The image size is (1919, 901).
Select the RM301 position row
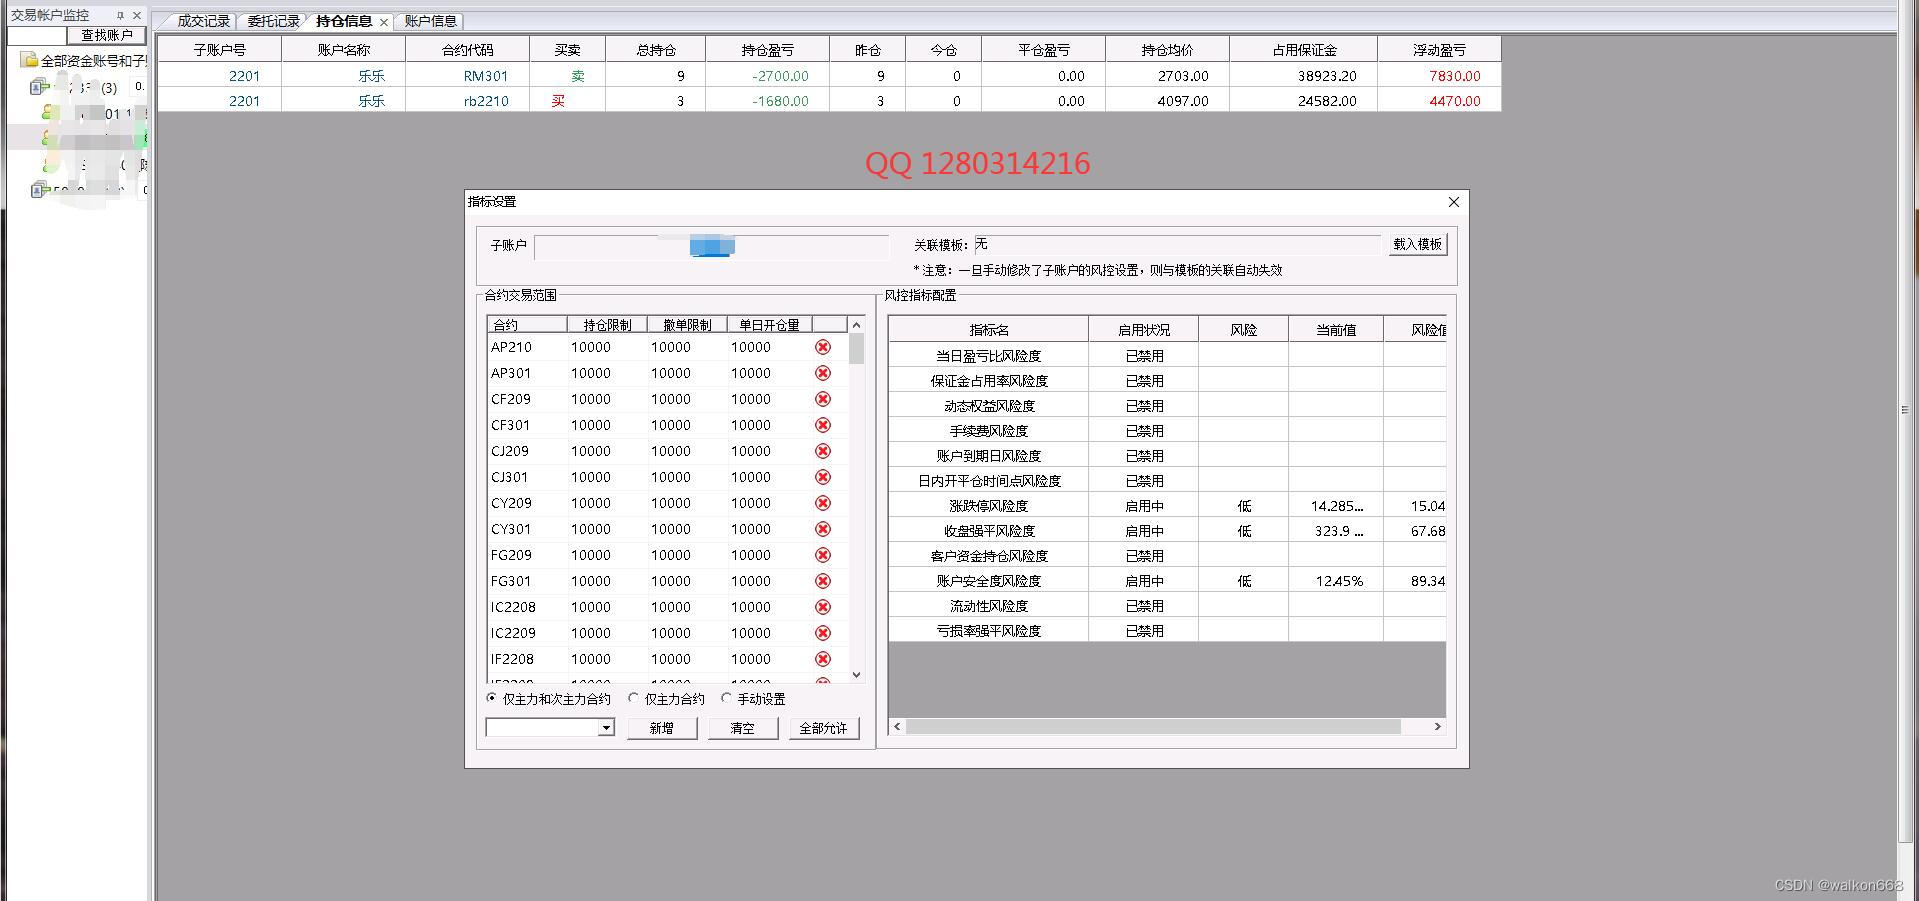coord(830,75)
